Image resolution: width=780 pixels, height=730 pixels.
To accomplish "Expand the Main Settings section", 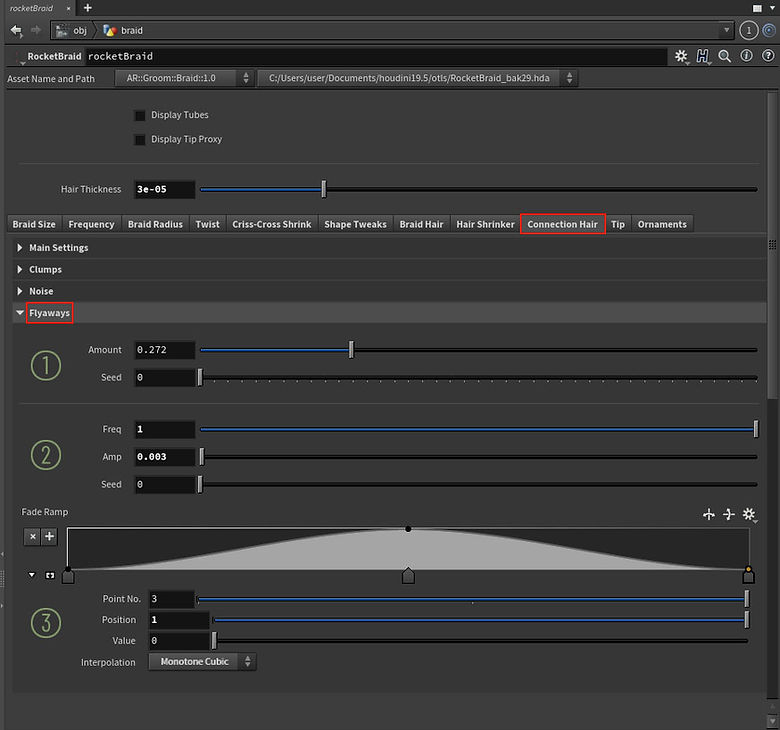I will click(x=20, y=248).
